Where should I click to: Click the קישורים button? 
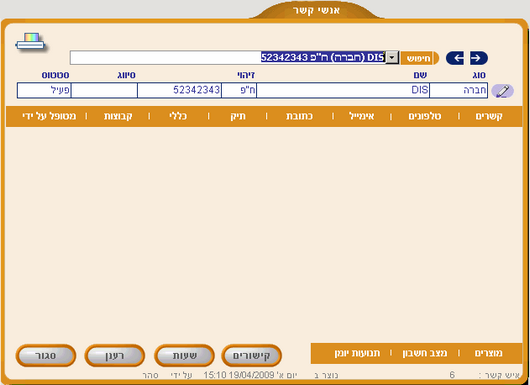tap(251, 356)
